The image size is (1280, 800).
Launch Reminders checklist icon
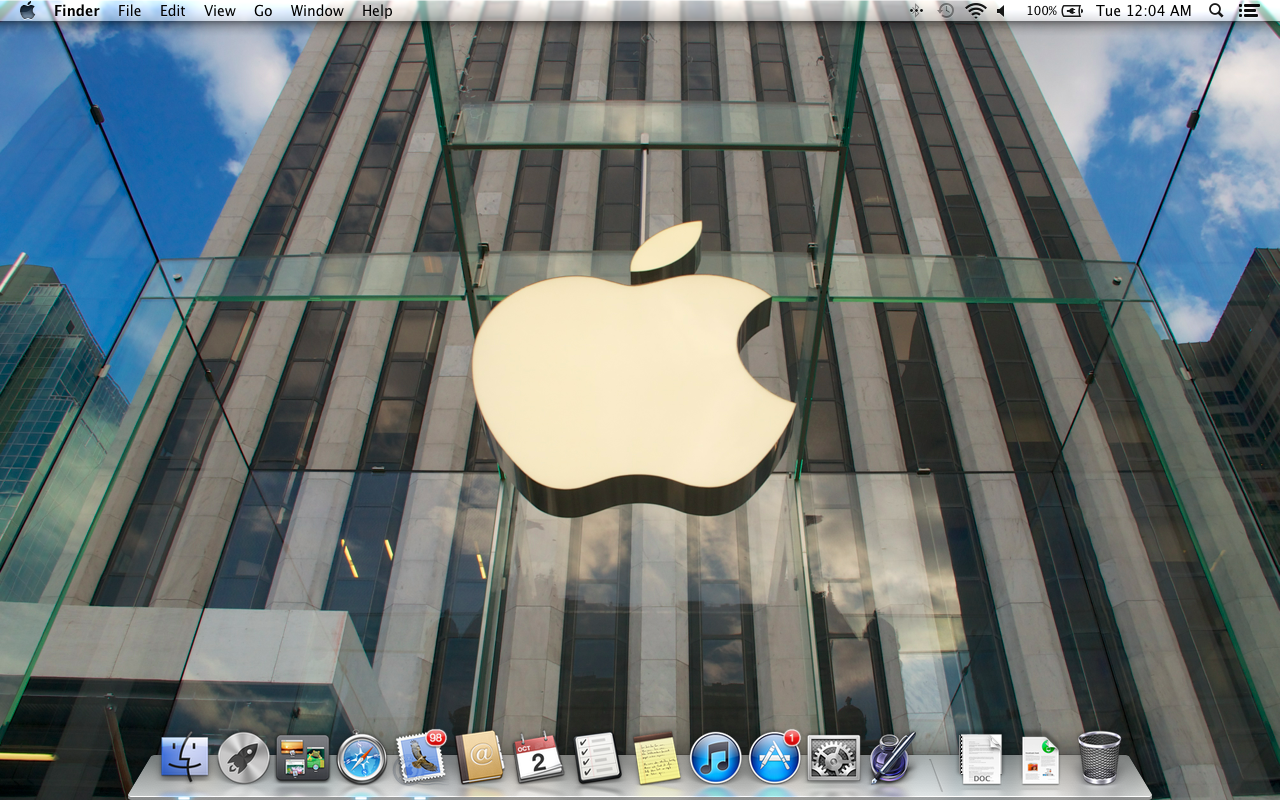[598, 758]
